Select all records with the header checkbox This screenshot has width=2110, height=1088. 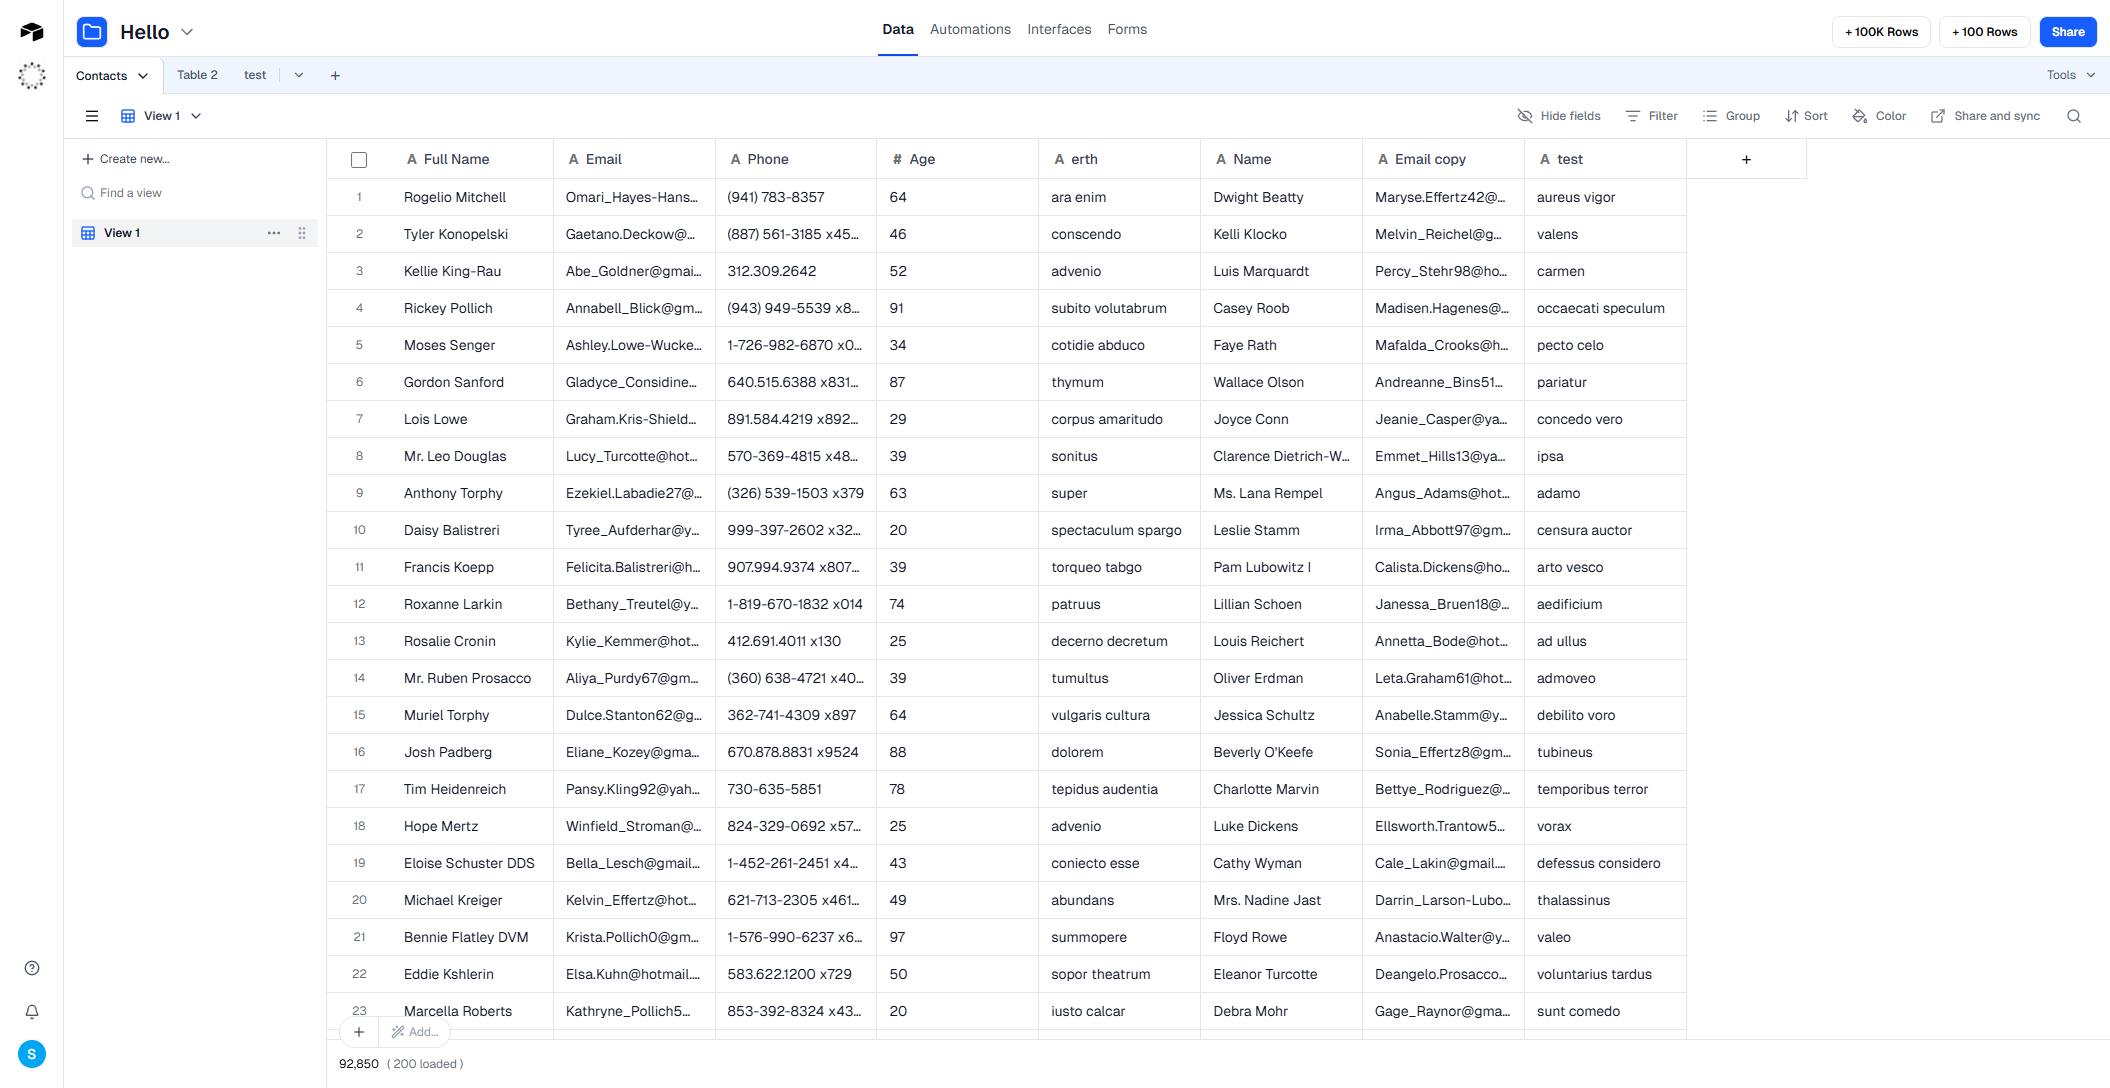[359, 159]
